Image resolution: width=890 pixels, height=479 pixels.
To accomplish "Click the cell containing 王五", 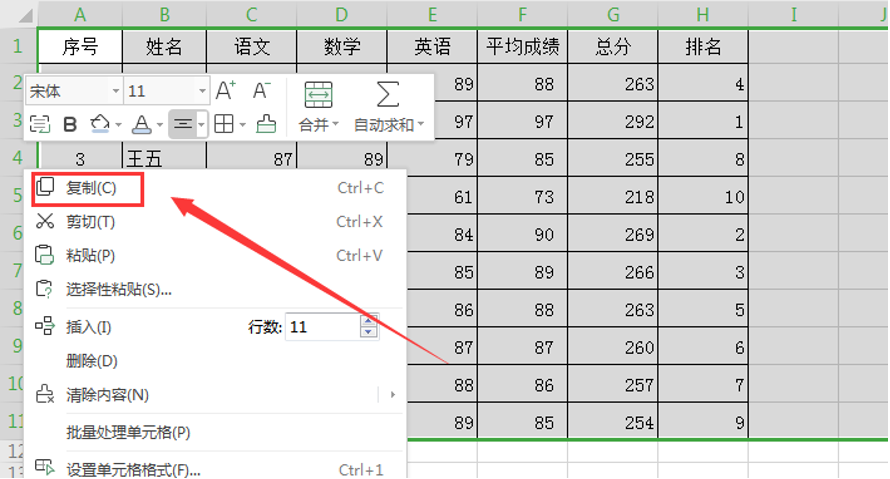I will tap(164, 159).
